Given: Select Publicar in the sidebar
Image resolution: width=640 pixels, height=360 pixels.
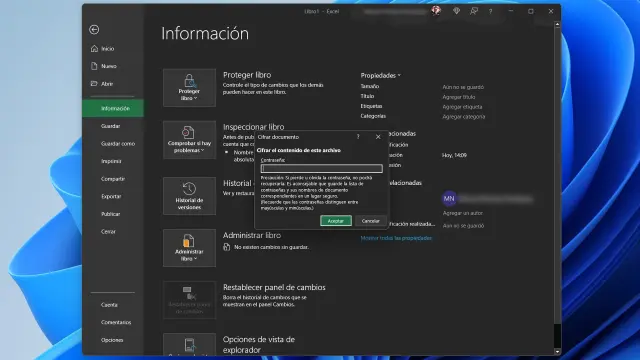Looking at the screenshot, I should tap(111, 214).
